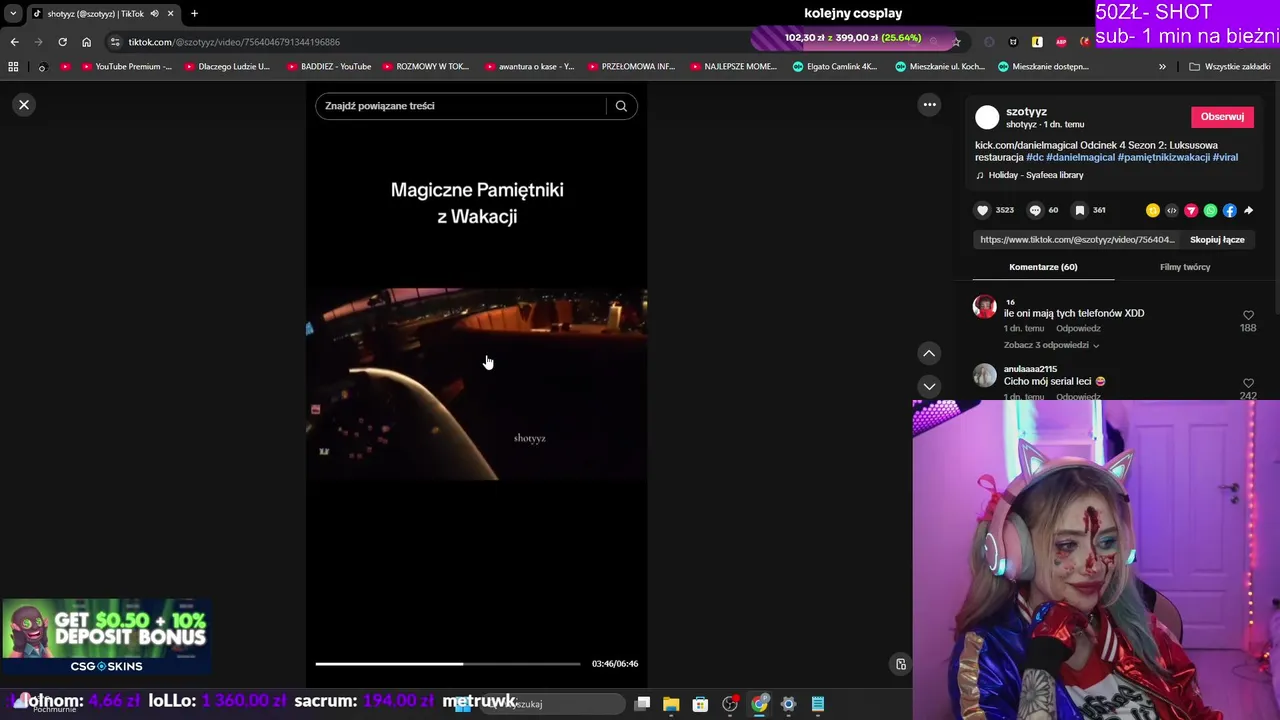Open the tab search dropdown arrow
Screen dimensions: 1280x720
13,14
